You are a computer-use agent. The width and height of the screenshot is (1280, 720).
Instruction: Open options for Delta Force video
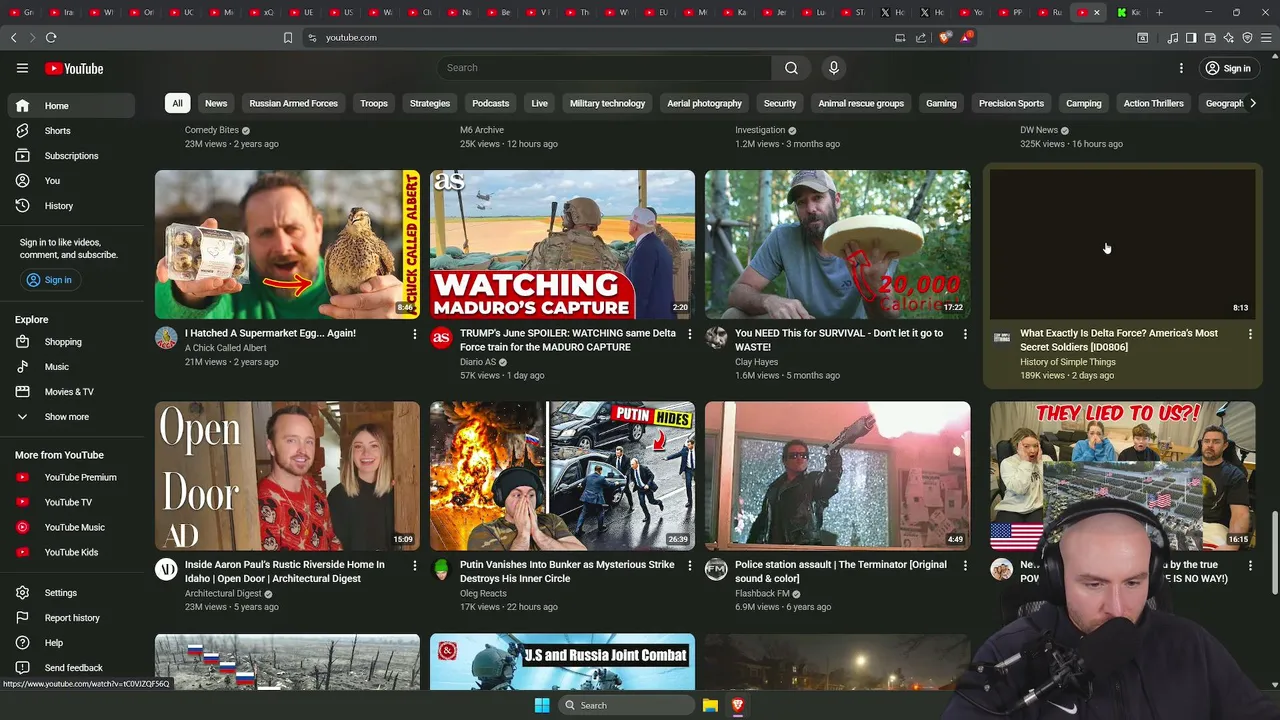click(1250, 334)
